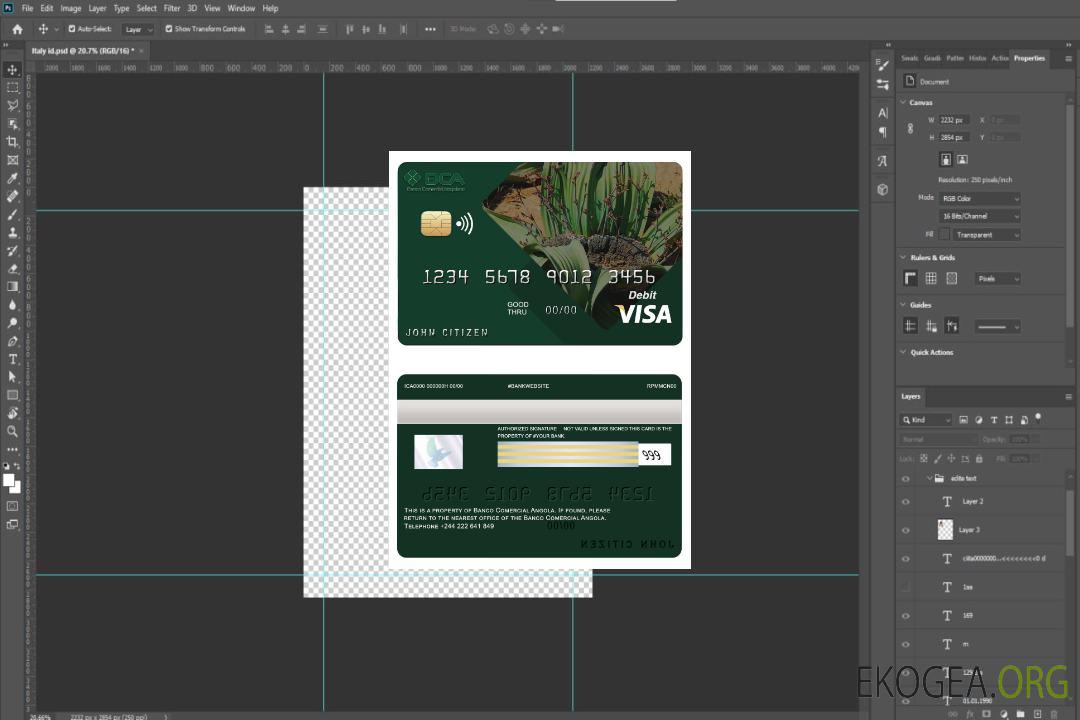Select the Eraser tool
The image size is (1080, 720).
click(x=12, y=269)
